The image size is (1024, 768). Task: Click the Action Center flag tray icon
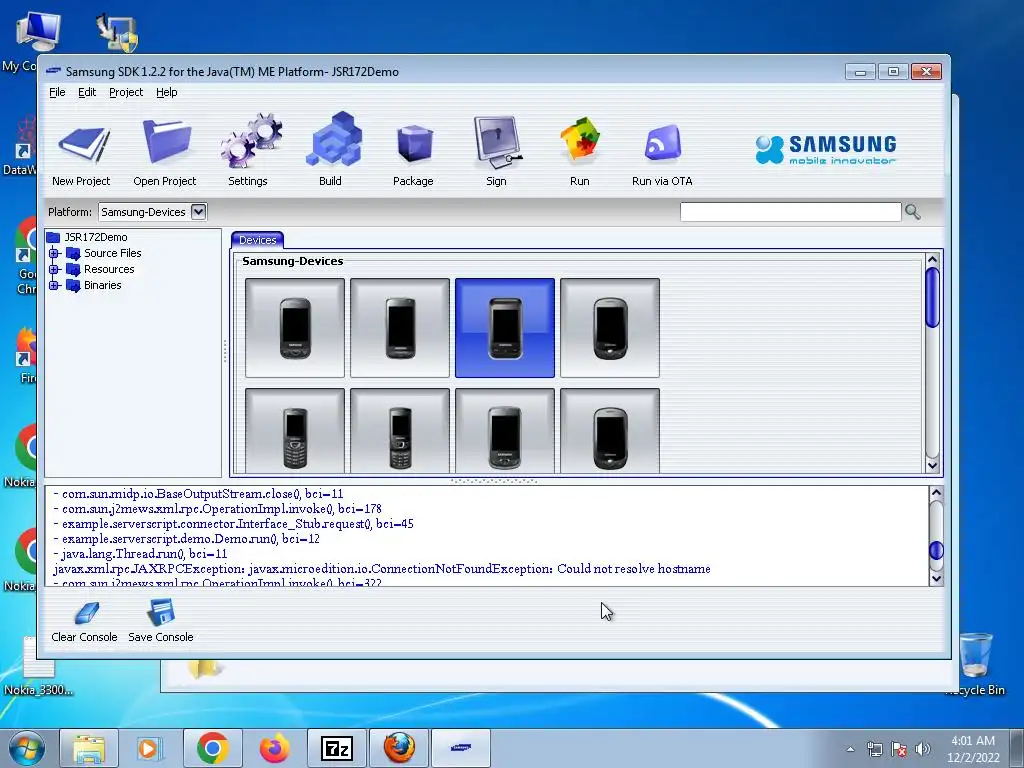[899, 749]
